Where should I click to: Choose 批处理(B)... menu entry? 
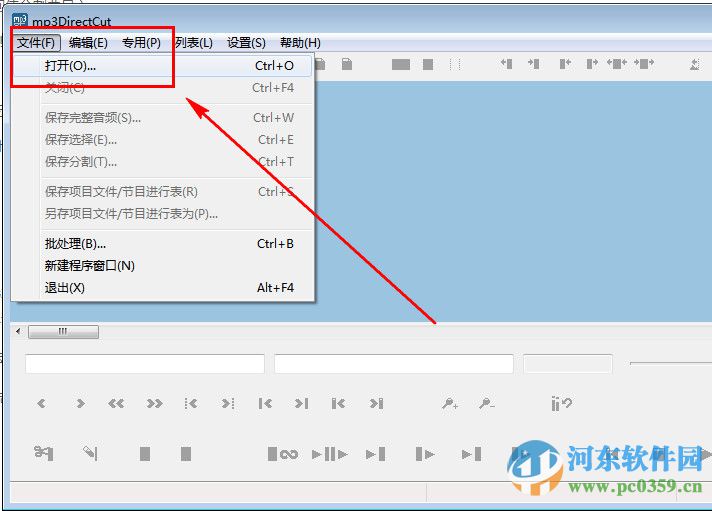(163, 244)
